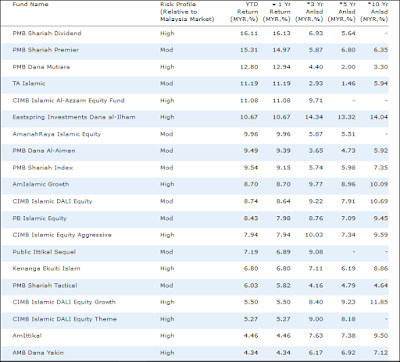Open CIMB Islamic Al-Azzam Equity Fund
The image size is (400, 362).
click(x=69, y=101)
